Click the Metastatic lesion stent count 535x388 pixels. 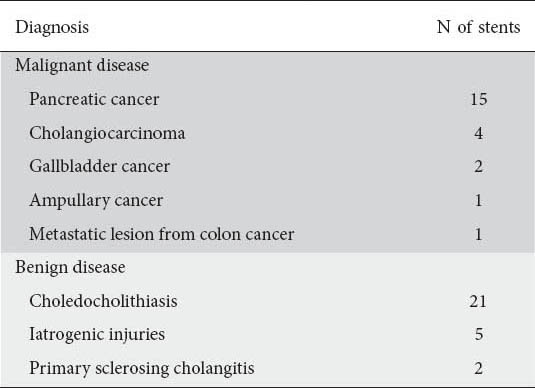478,234
